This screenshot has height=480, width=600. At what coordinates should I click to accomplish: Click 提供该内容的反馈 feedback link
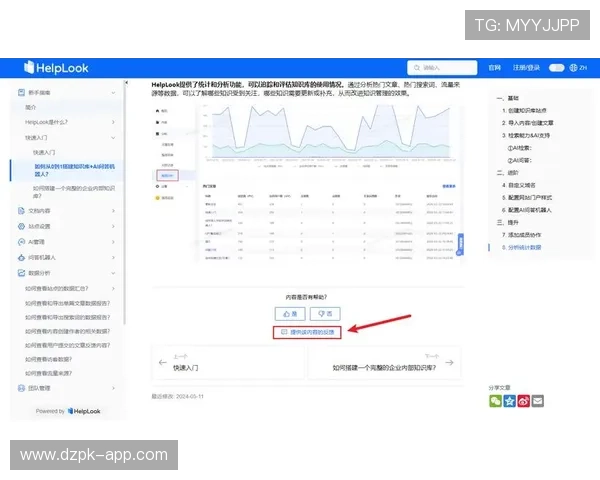coord(307,332)
